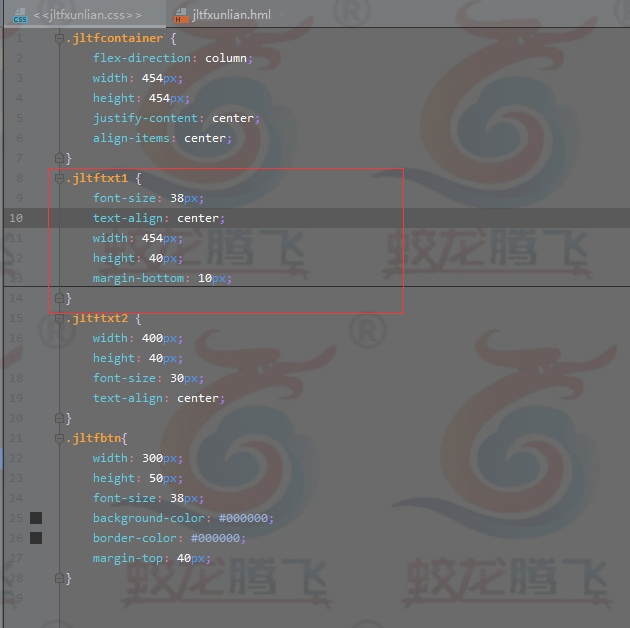Click fold end marker at line 14
The width and height of the screenshot is (630, 628).
(59, 298)
